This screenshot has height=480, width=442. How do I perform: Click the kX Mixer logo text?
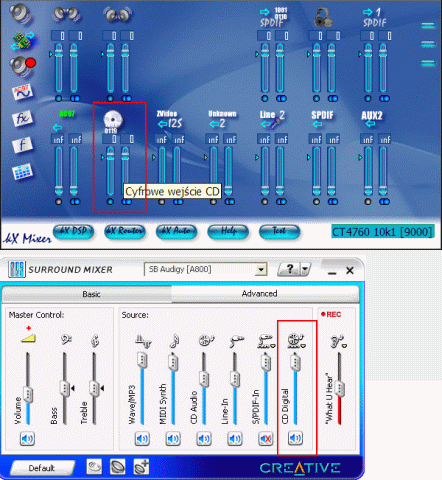coord(27,238)
